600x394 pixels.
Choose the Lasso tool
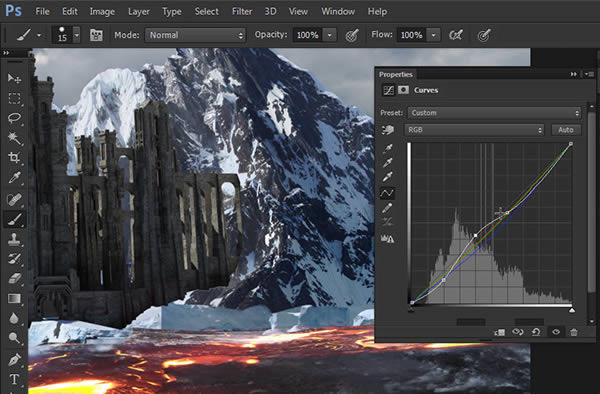(15, 118)
